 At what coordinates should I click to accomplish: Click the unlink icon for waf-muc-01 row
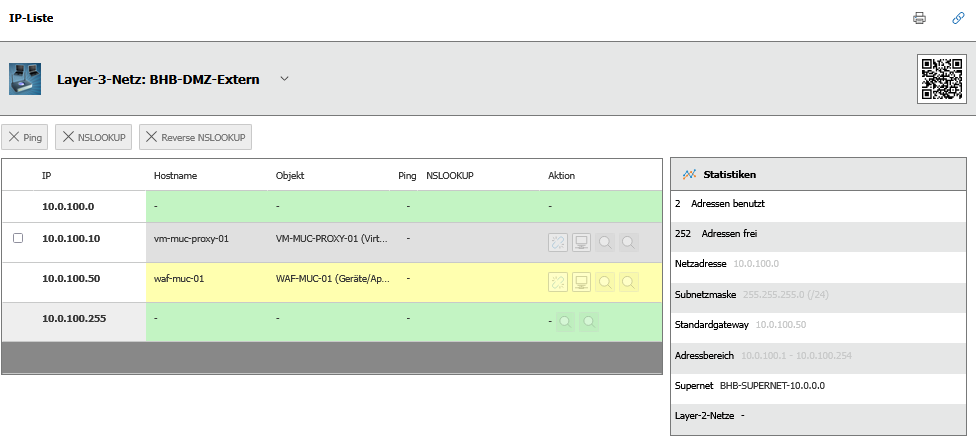pyautogui.click(x=558, y=282)
